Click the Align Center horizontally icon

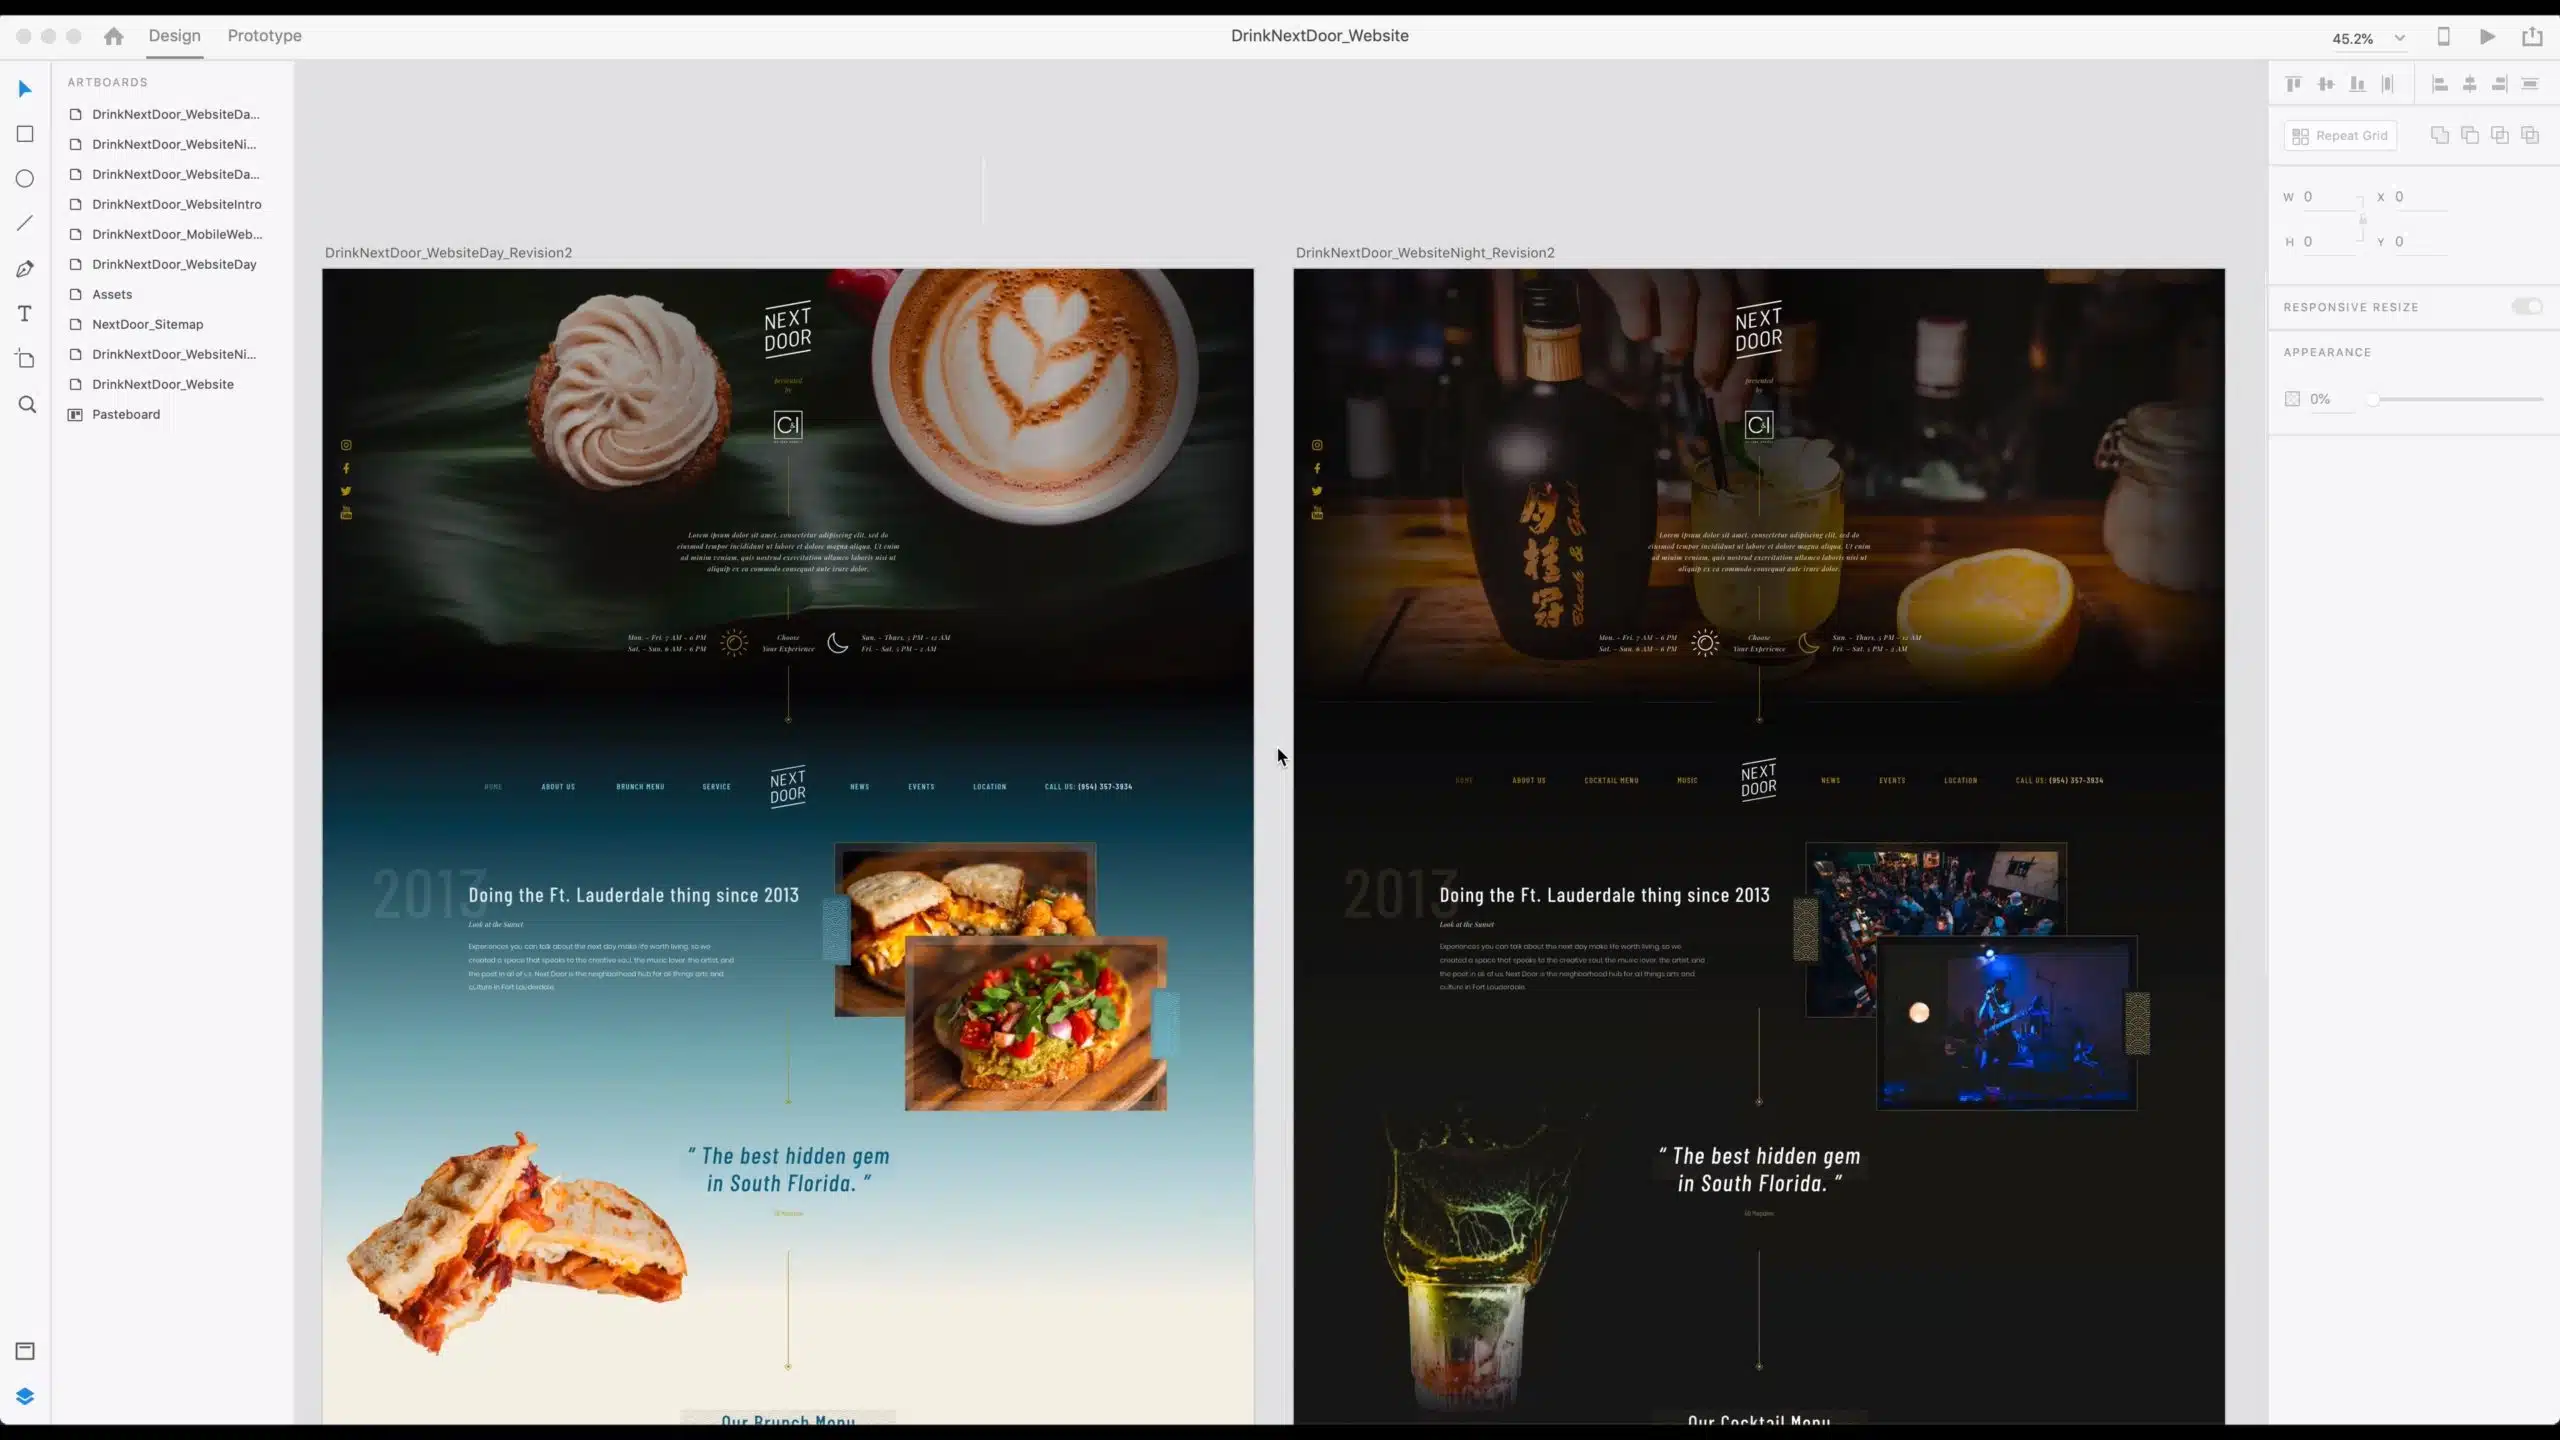click(x=2470, y=84)
